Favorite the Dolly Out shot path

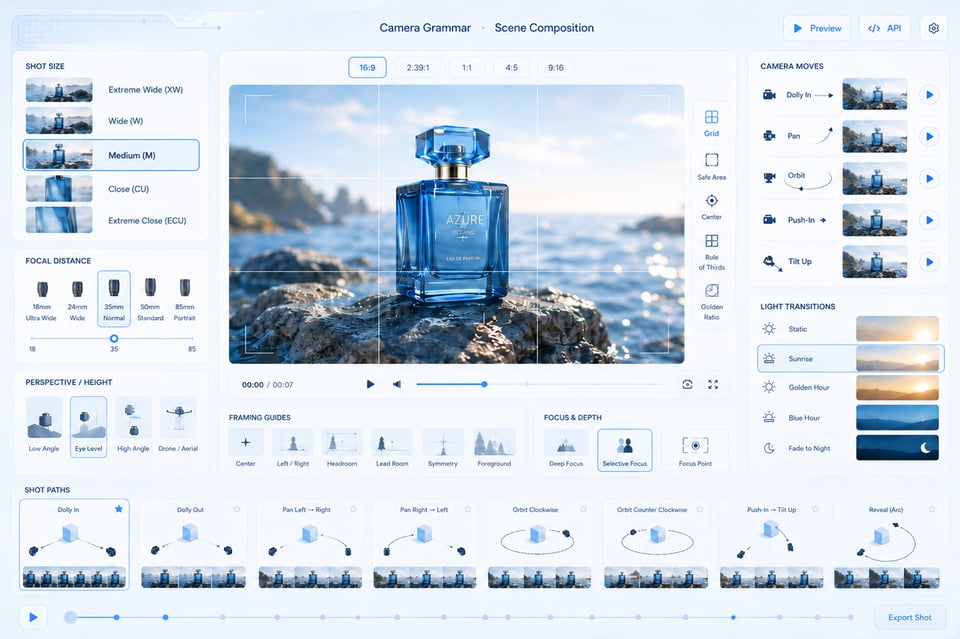coord(236,509)
